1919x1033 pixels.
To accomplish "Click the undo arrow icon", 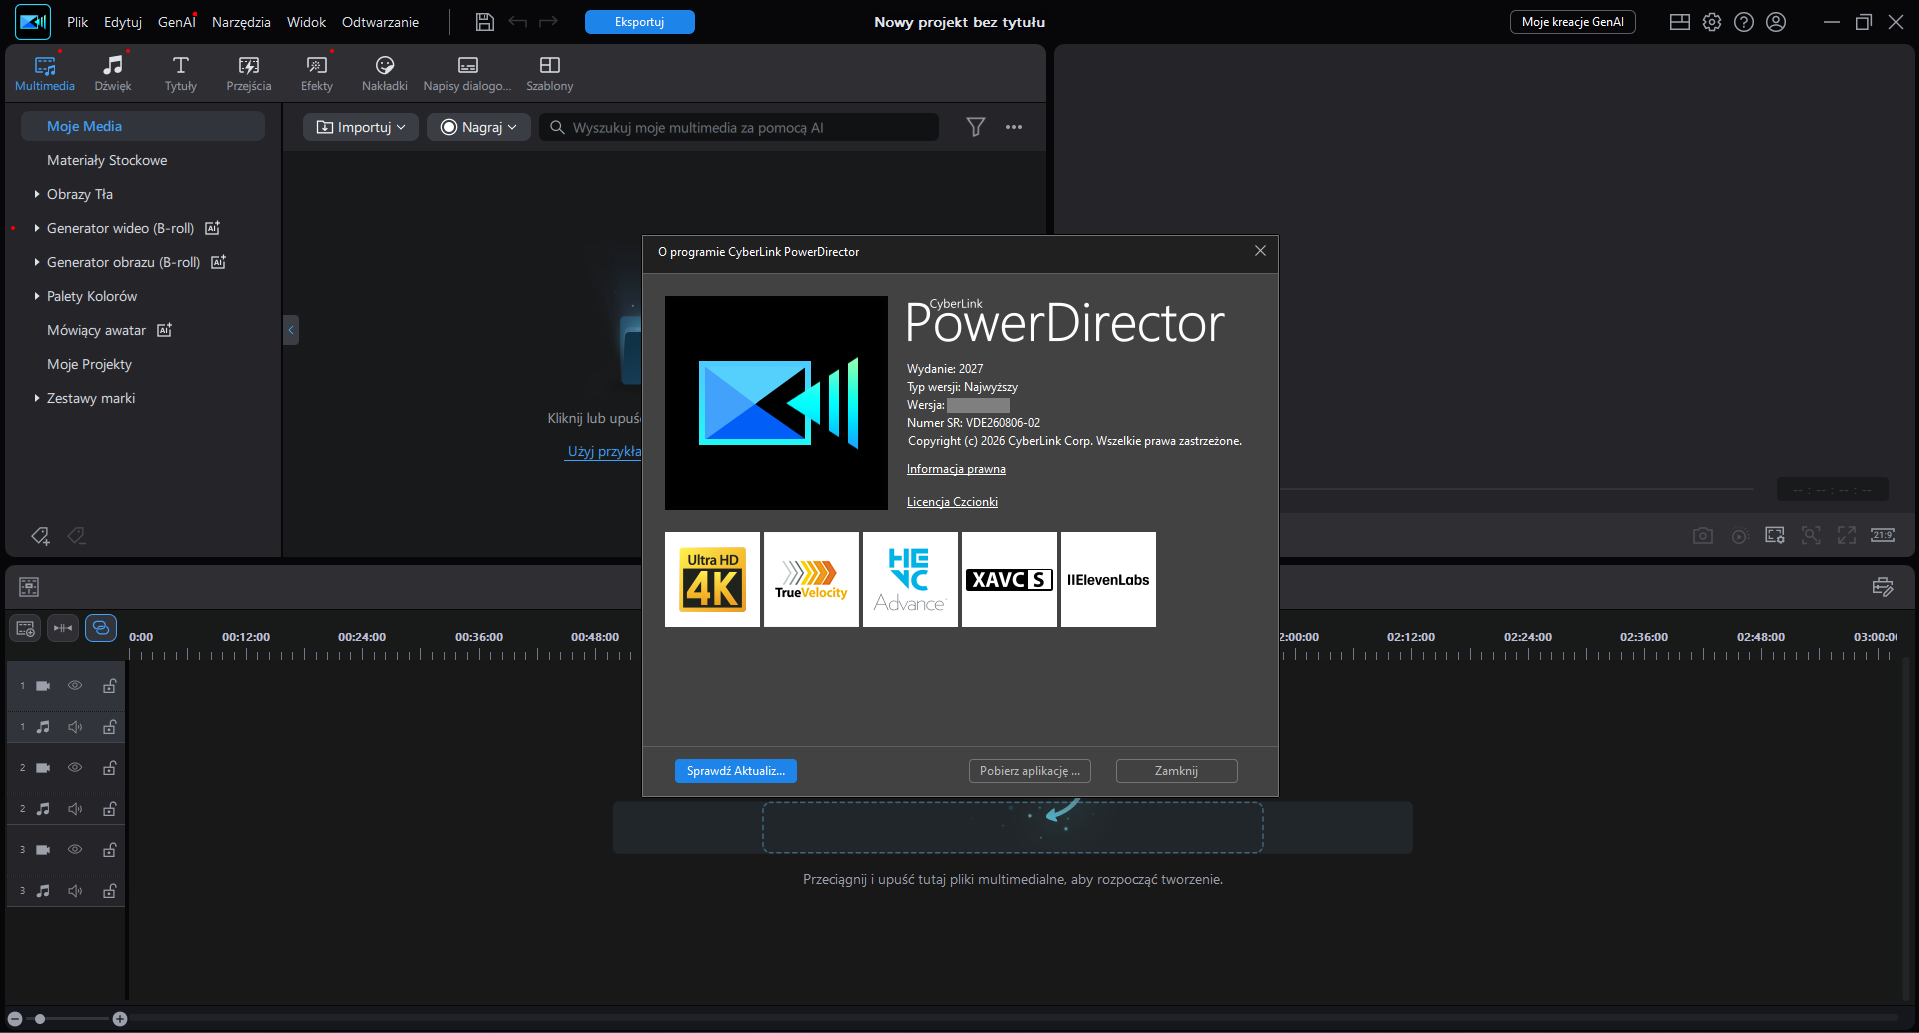I will 517,22.
